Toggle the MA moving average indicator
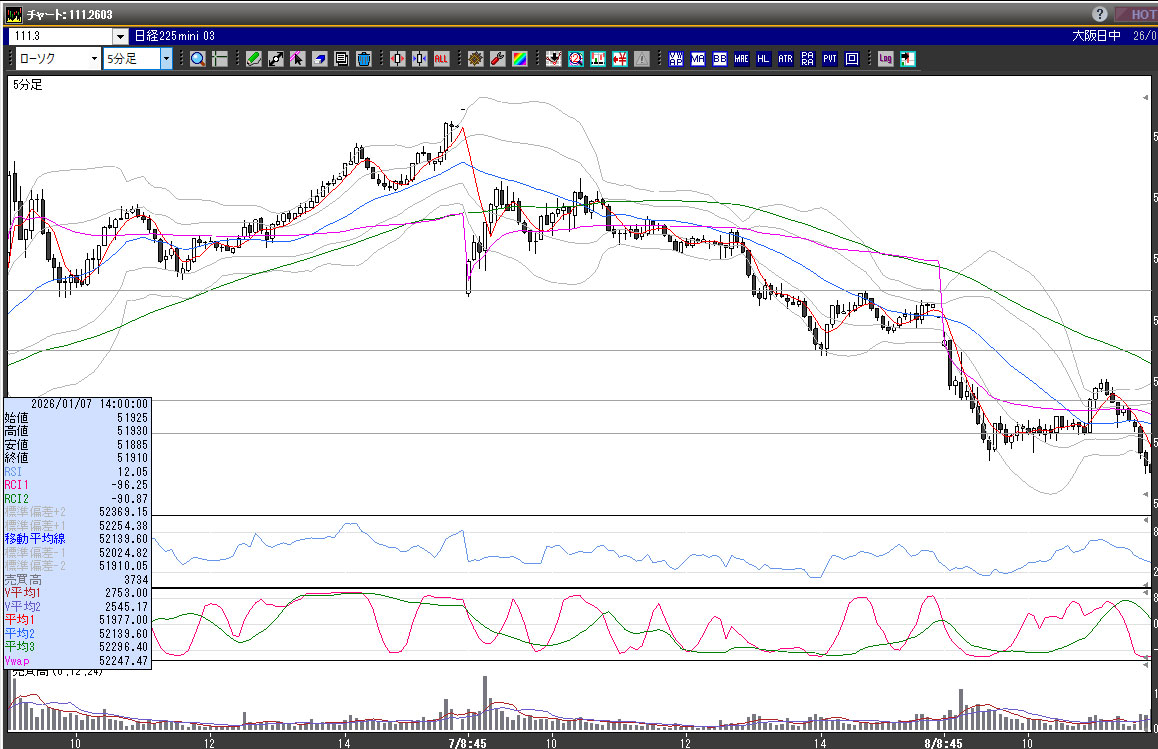 click(x=698, y=59)
